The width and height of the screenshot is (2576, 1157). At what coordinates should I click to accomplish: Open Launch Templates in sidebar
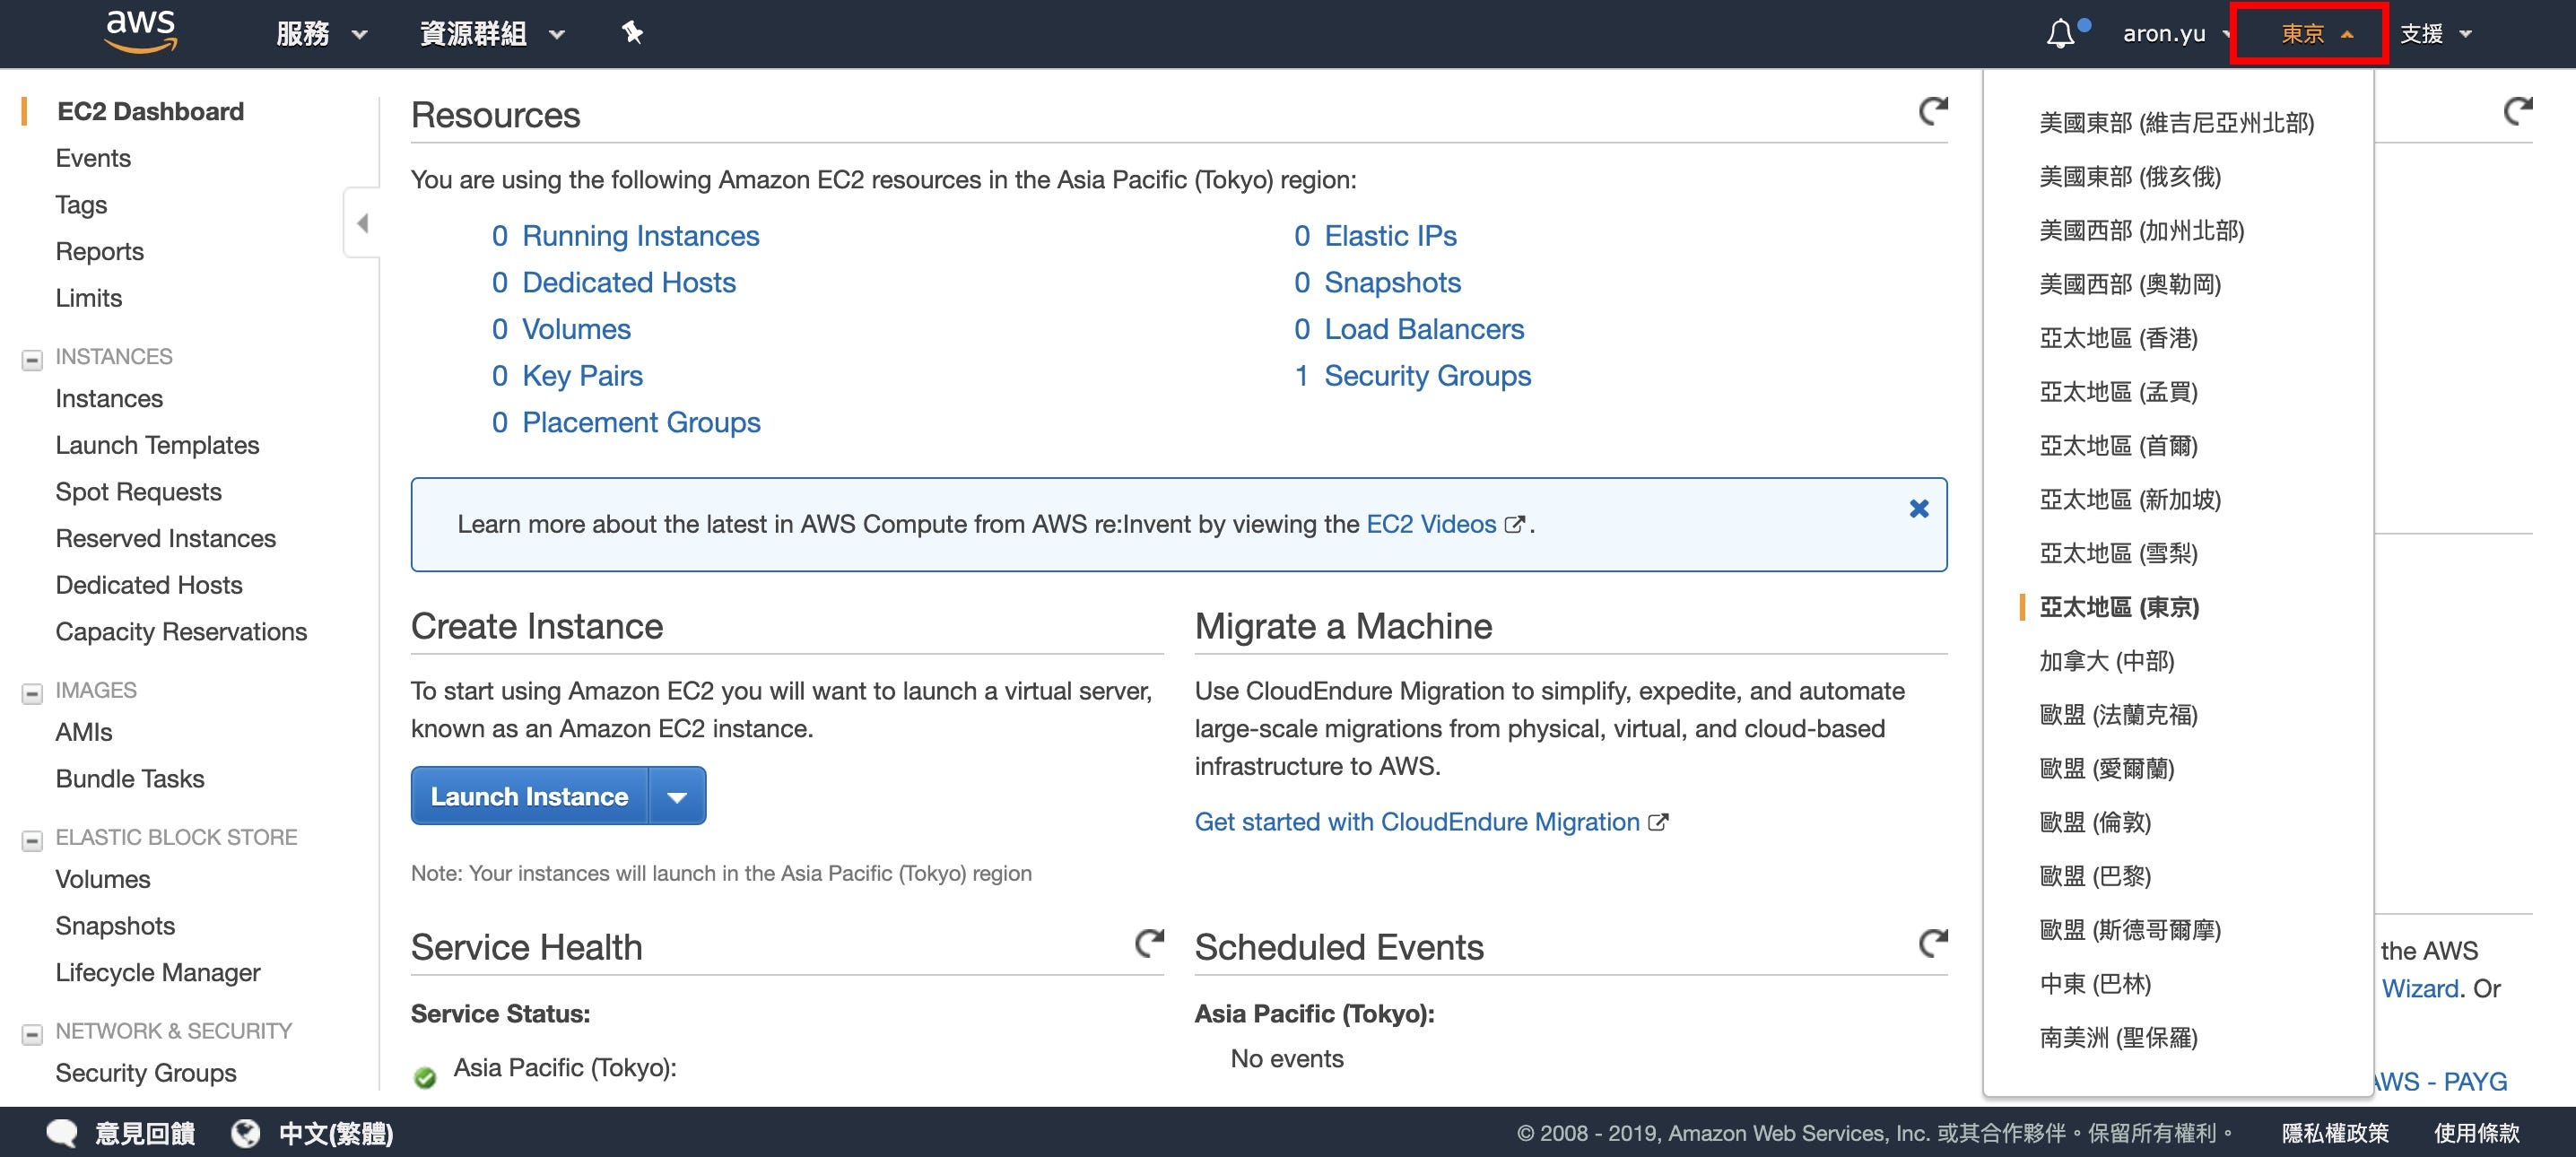coord(157,445)
